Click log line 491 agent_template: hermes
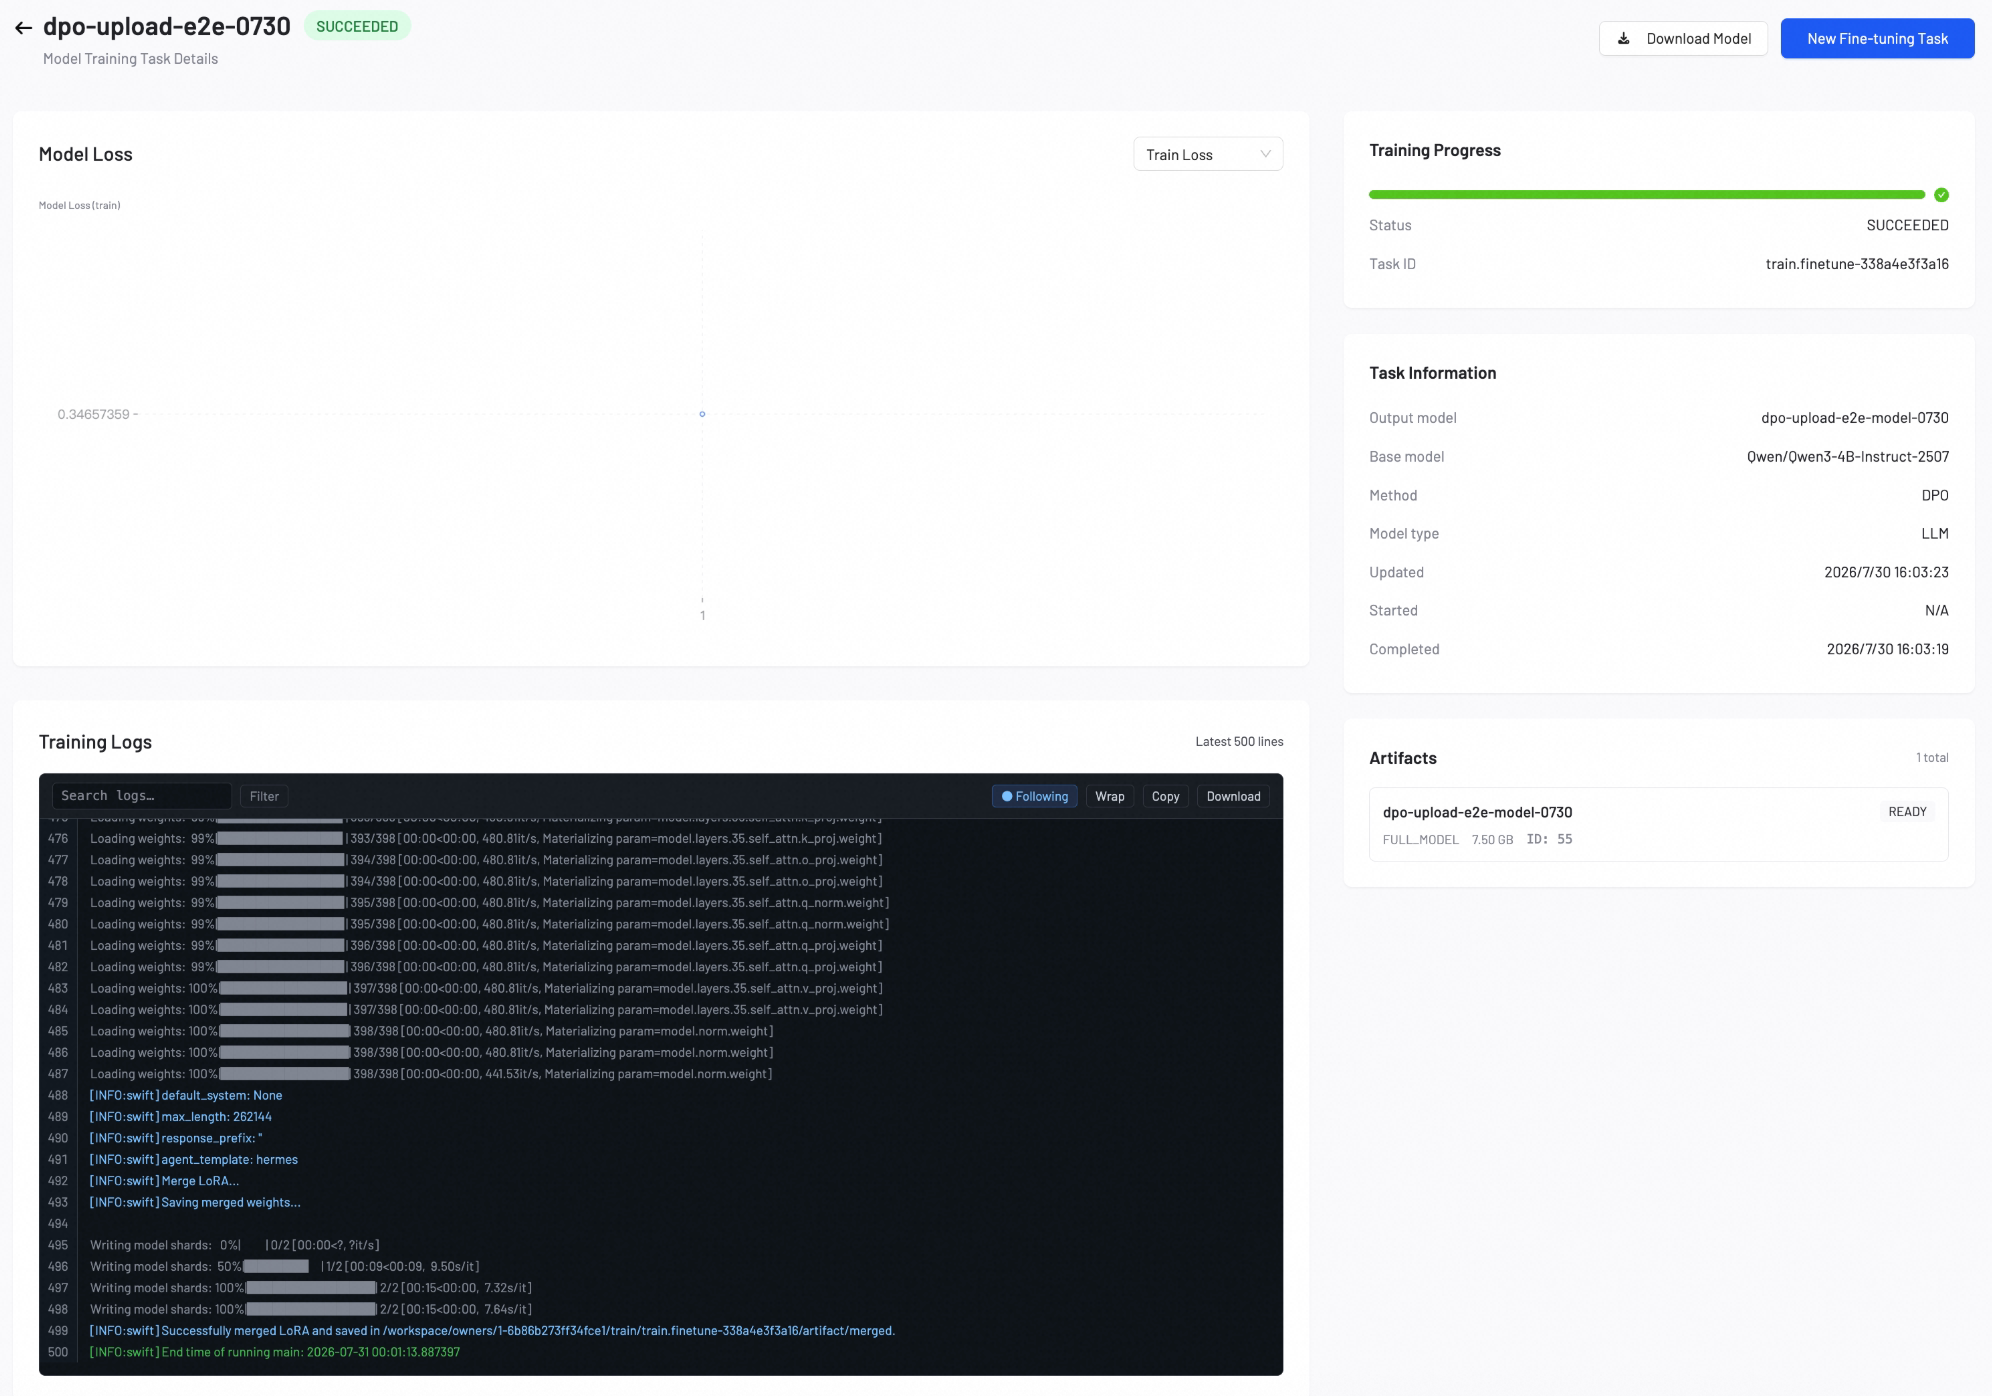1992x1396 pixels. click(193, 1160)
